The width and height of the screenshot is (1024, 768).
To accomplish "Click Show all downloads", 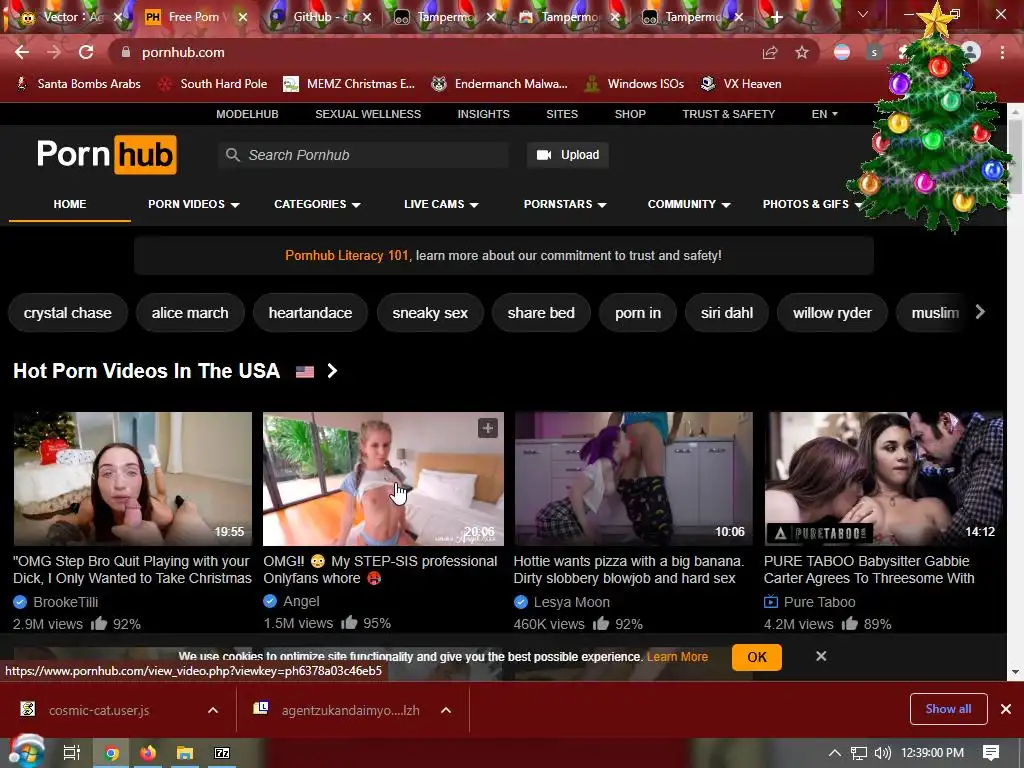I will [948, 709].
